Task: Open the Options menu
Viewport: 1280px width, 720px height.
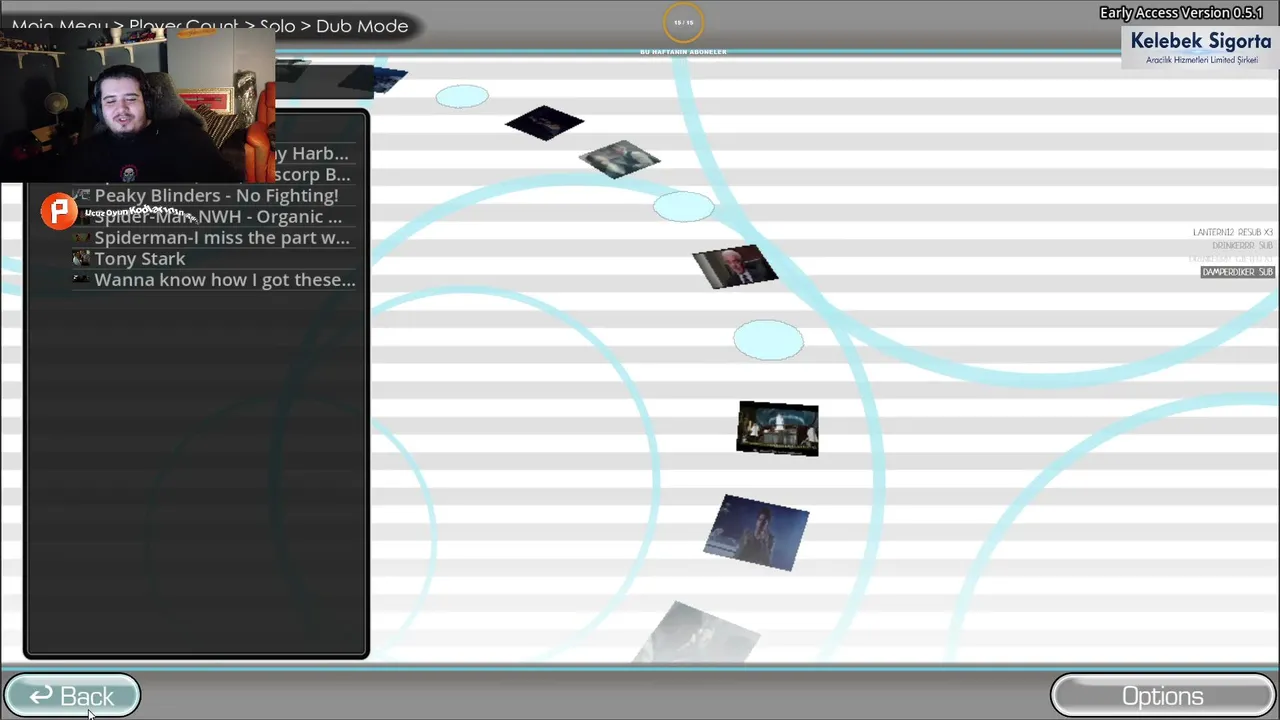Action: coord(1162,696)
